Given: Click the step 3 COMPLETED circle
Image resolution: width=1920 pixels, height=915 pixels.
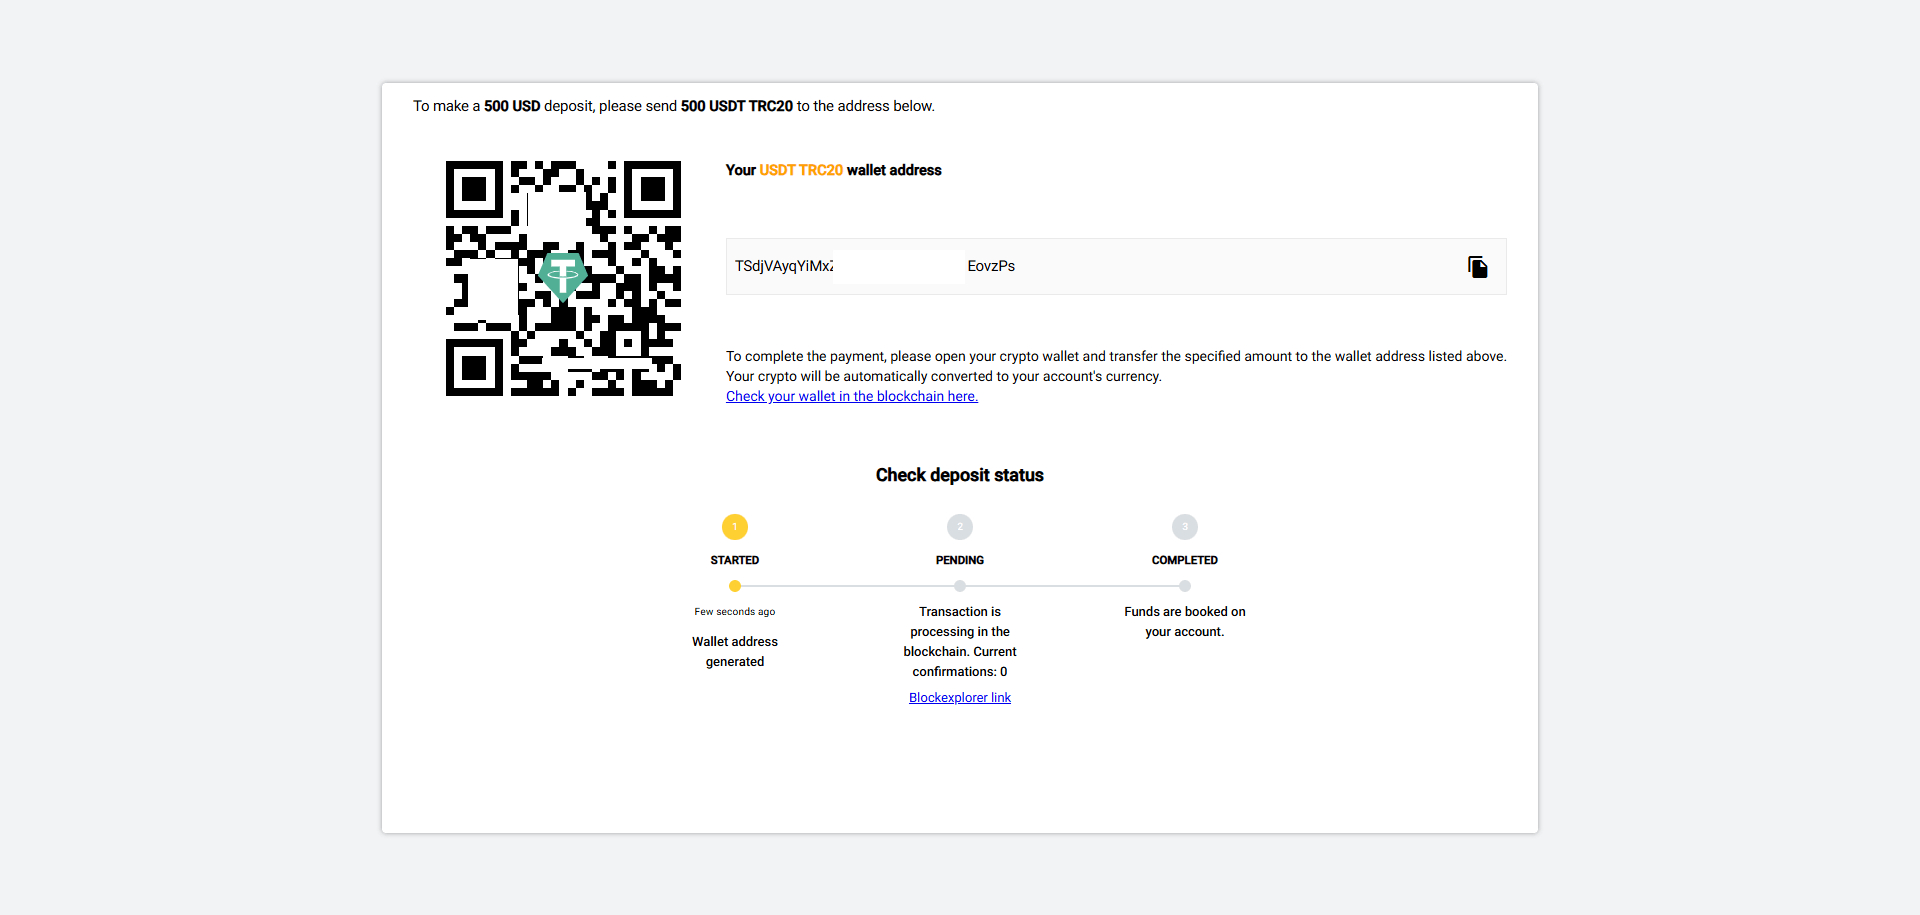Looking at the screenshot, I should 1185,527.
